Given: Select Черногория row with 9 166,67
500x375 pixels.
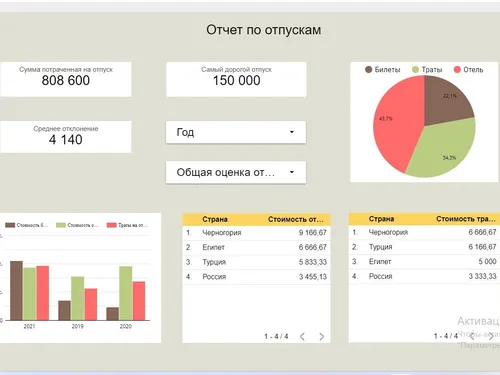Looking at the screenshot, I should click(x=256, y=233).
